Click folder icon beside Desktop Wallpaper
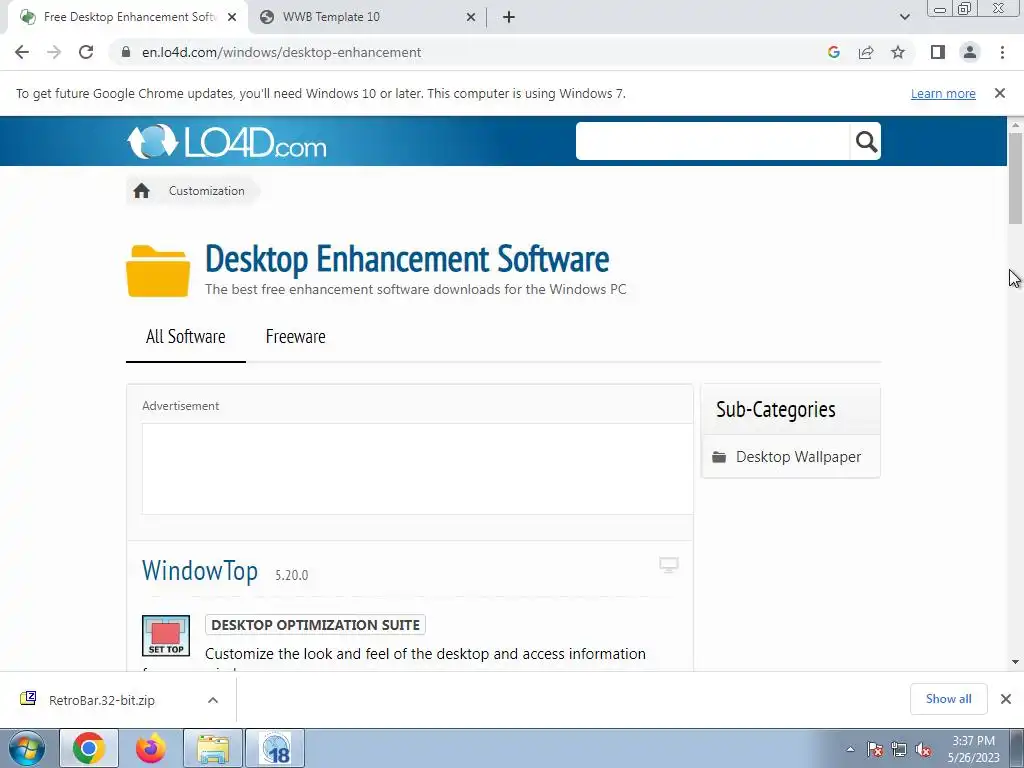The height and width of the screenshot is (768, 1024). click(x=719, y=456)
